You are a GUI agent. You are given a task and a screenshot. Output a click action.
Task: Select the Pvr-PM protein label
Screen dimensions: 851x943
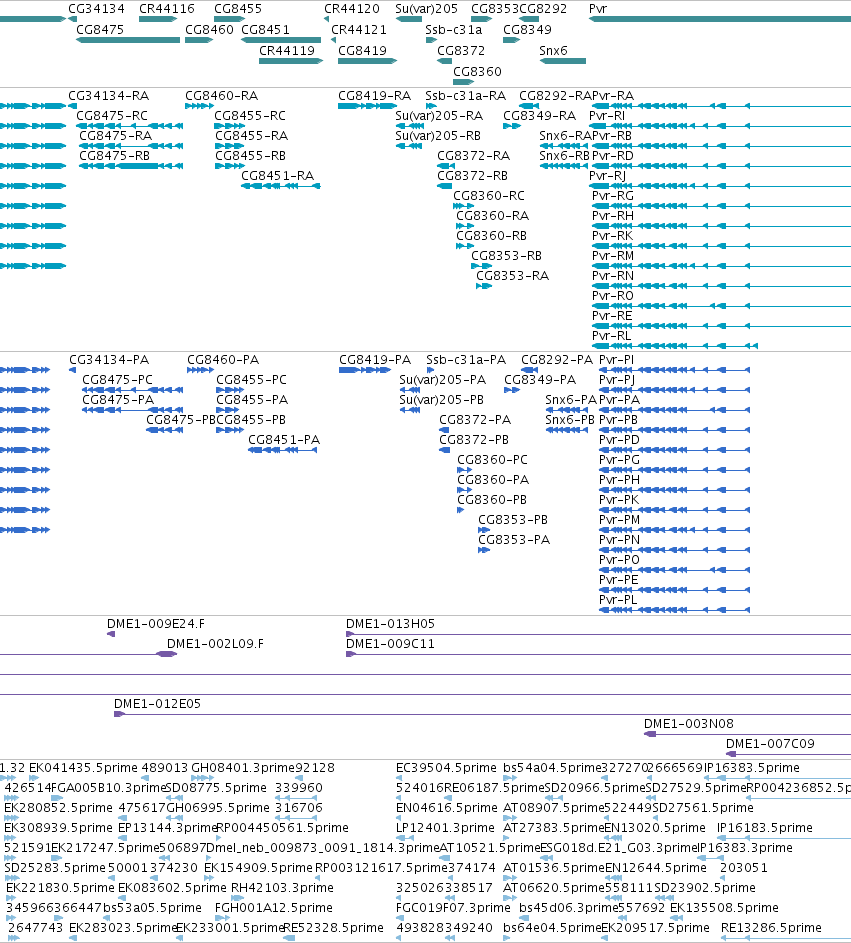coord(619,520)
